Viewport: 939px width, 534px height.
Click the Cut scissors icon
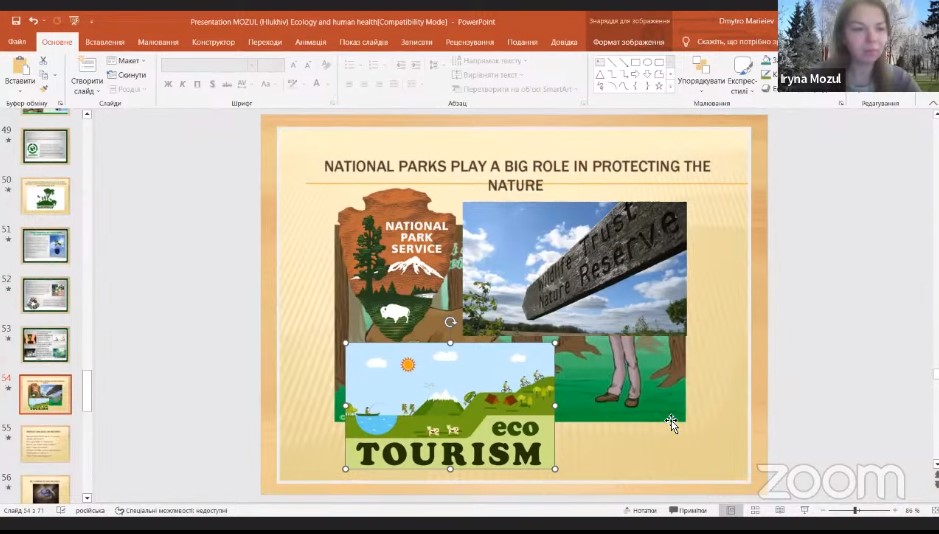(x=43, y=60)
